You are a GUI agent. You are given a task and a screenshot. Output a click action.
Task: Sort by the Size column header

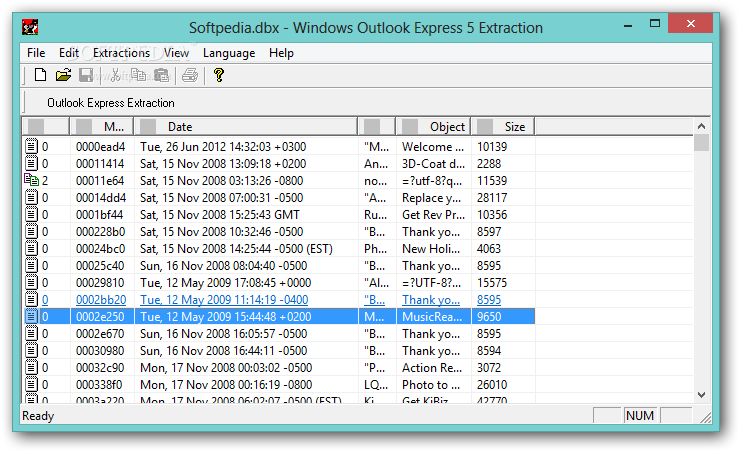[x=503, y=126]
